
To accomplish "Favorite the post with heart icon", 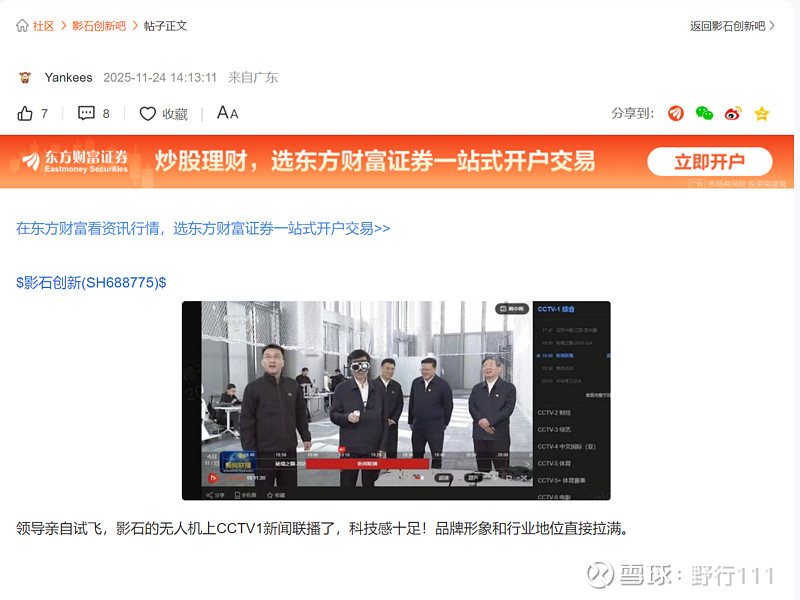I will (147, 114).
